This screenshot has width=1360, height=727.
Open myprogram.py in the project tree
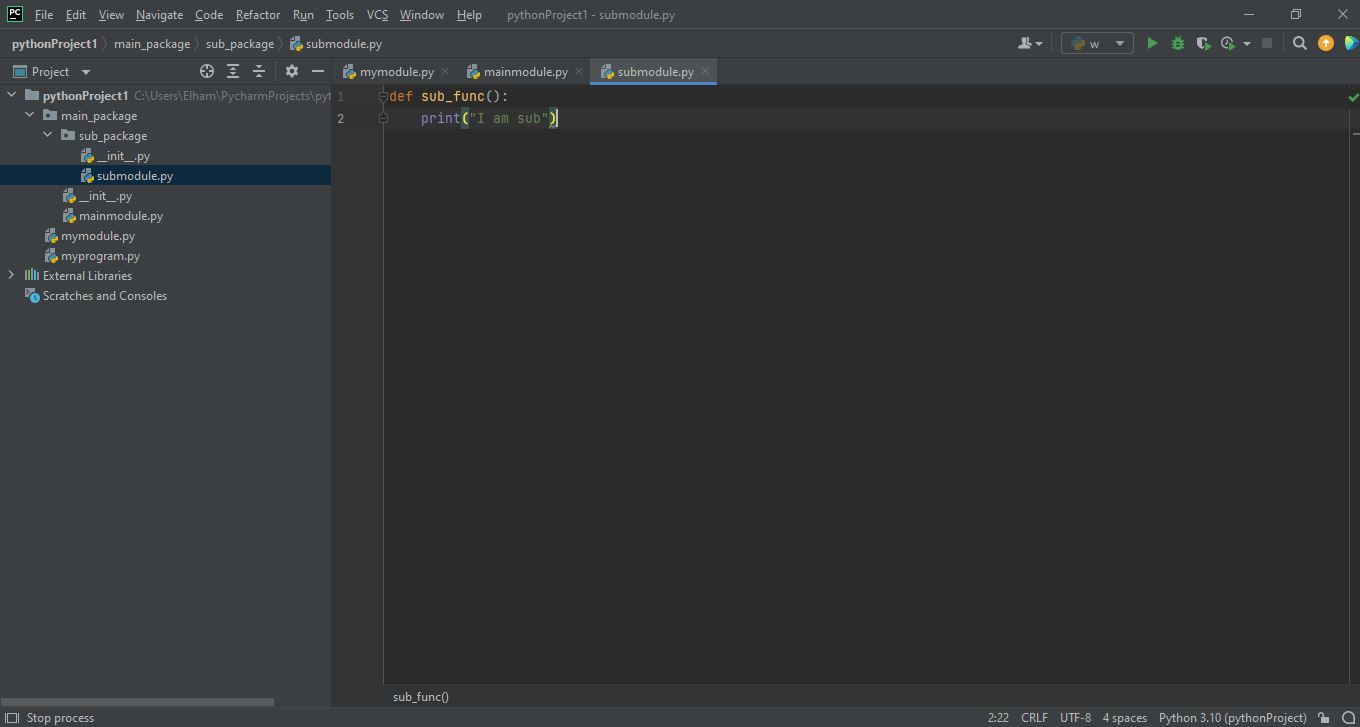[x=100, y=256]
